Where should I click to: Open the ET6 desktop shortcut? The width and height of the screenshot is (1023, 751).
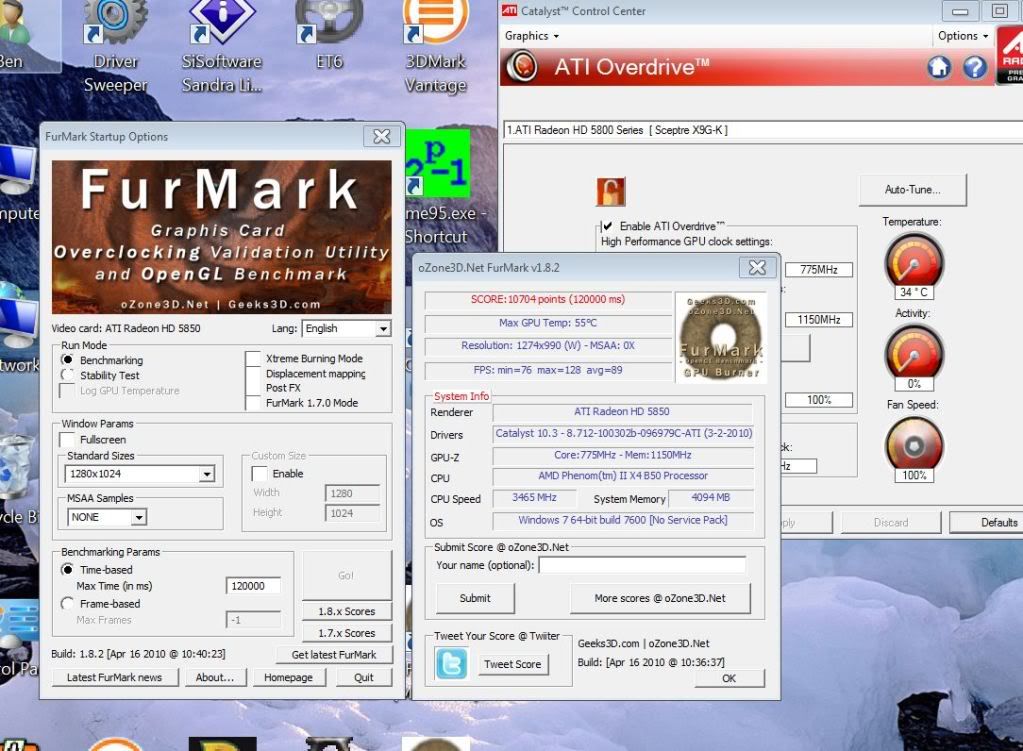329,36
